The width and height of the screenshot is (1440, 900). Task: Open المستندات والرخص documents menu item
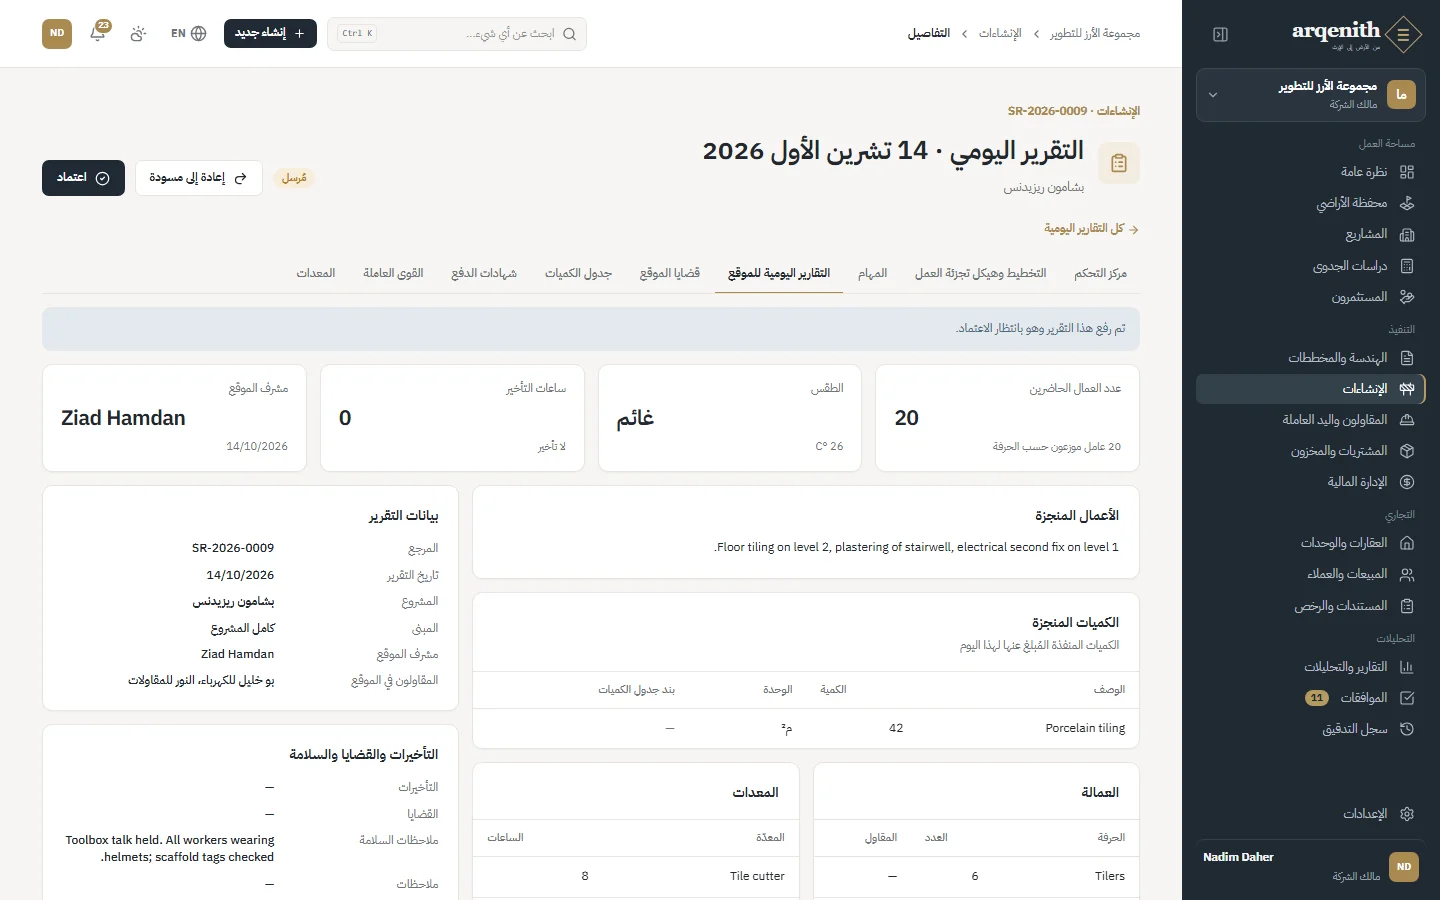(x=1311, y=606)
